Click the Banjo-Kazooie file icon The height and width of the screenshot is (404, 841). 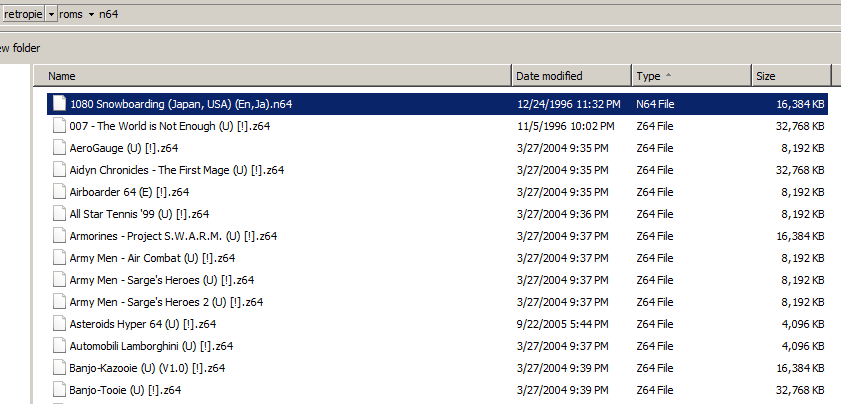point(59,368)
